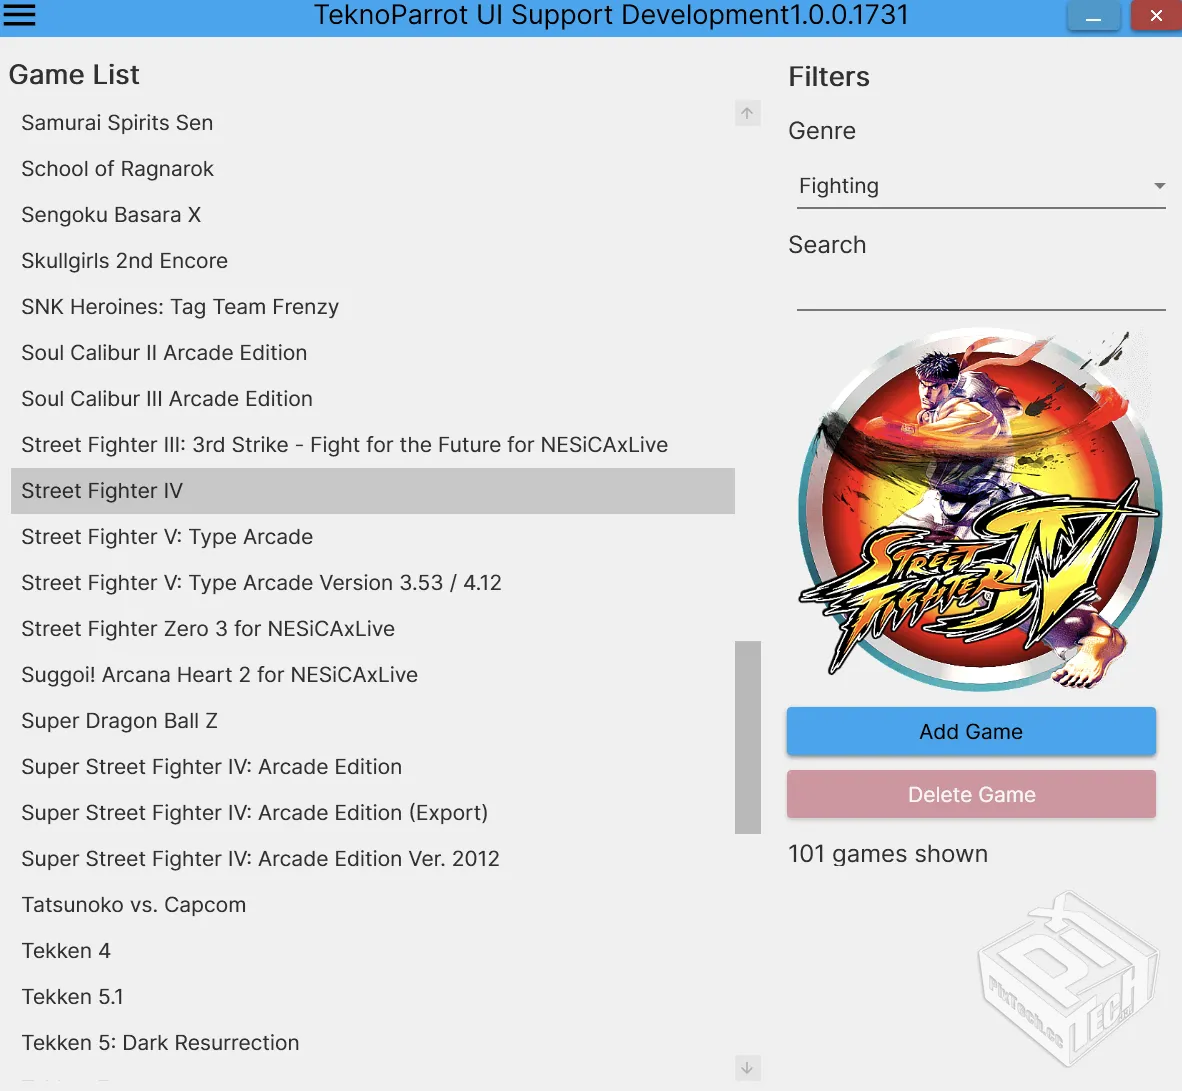The width and height of the screenshot is (1182, 1091).
Task: Minimize the TeknoParrot window
Action: 1093,17
